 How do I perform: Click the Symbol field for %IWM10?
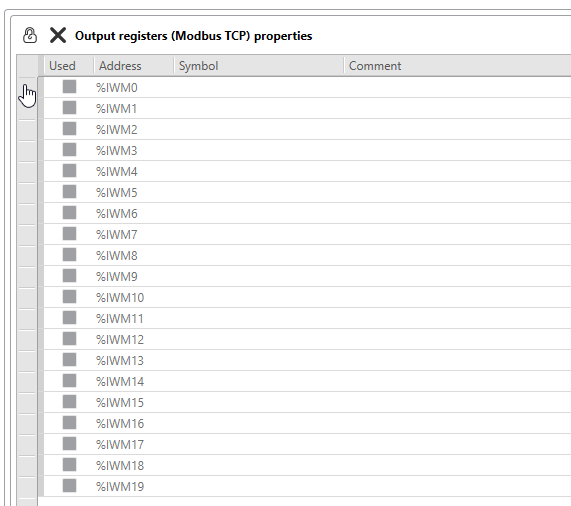pyautogui.click(x=259, y=297)
